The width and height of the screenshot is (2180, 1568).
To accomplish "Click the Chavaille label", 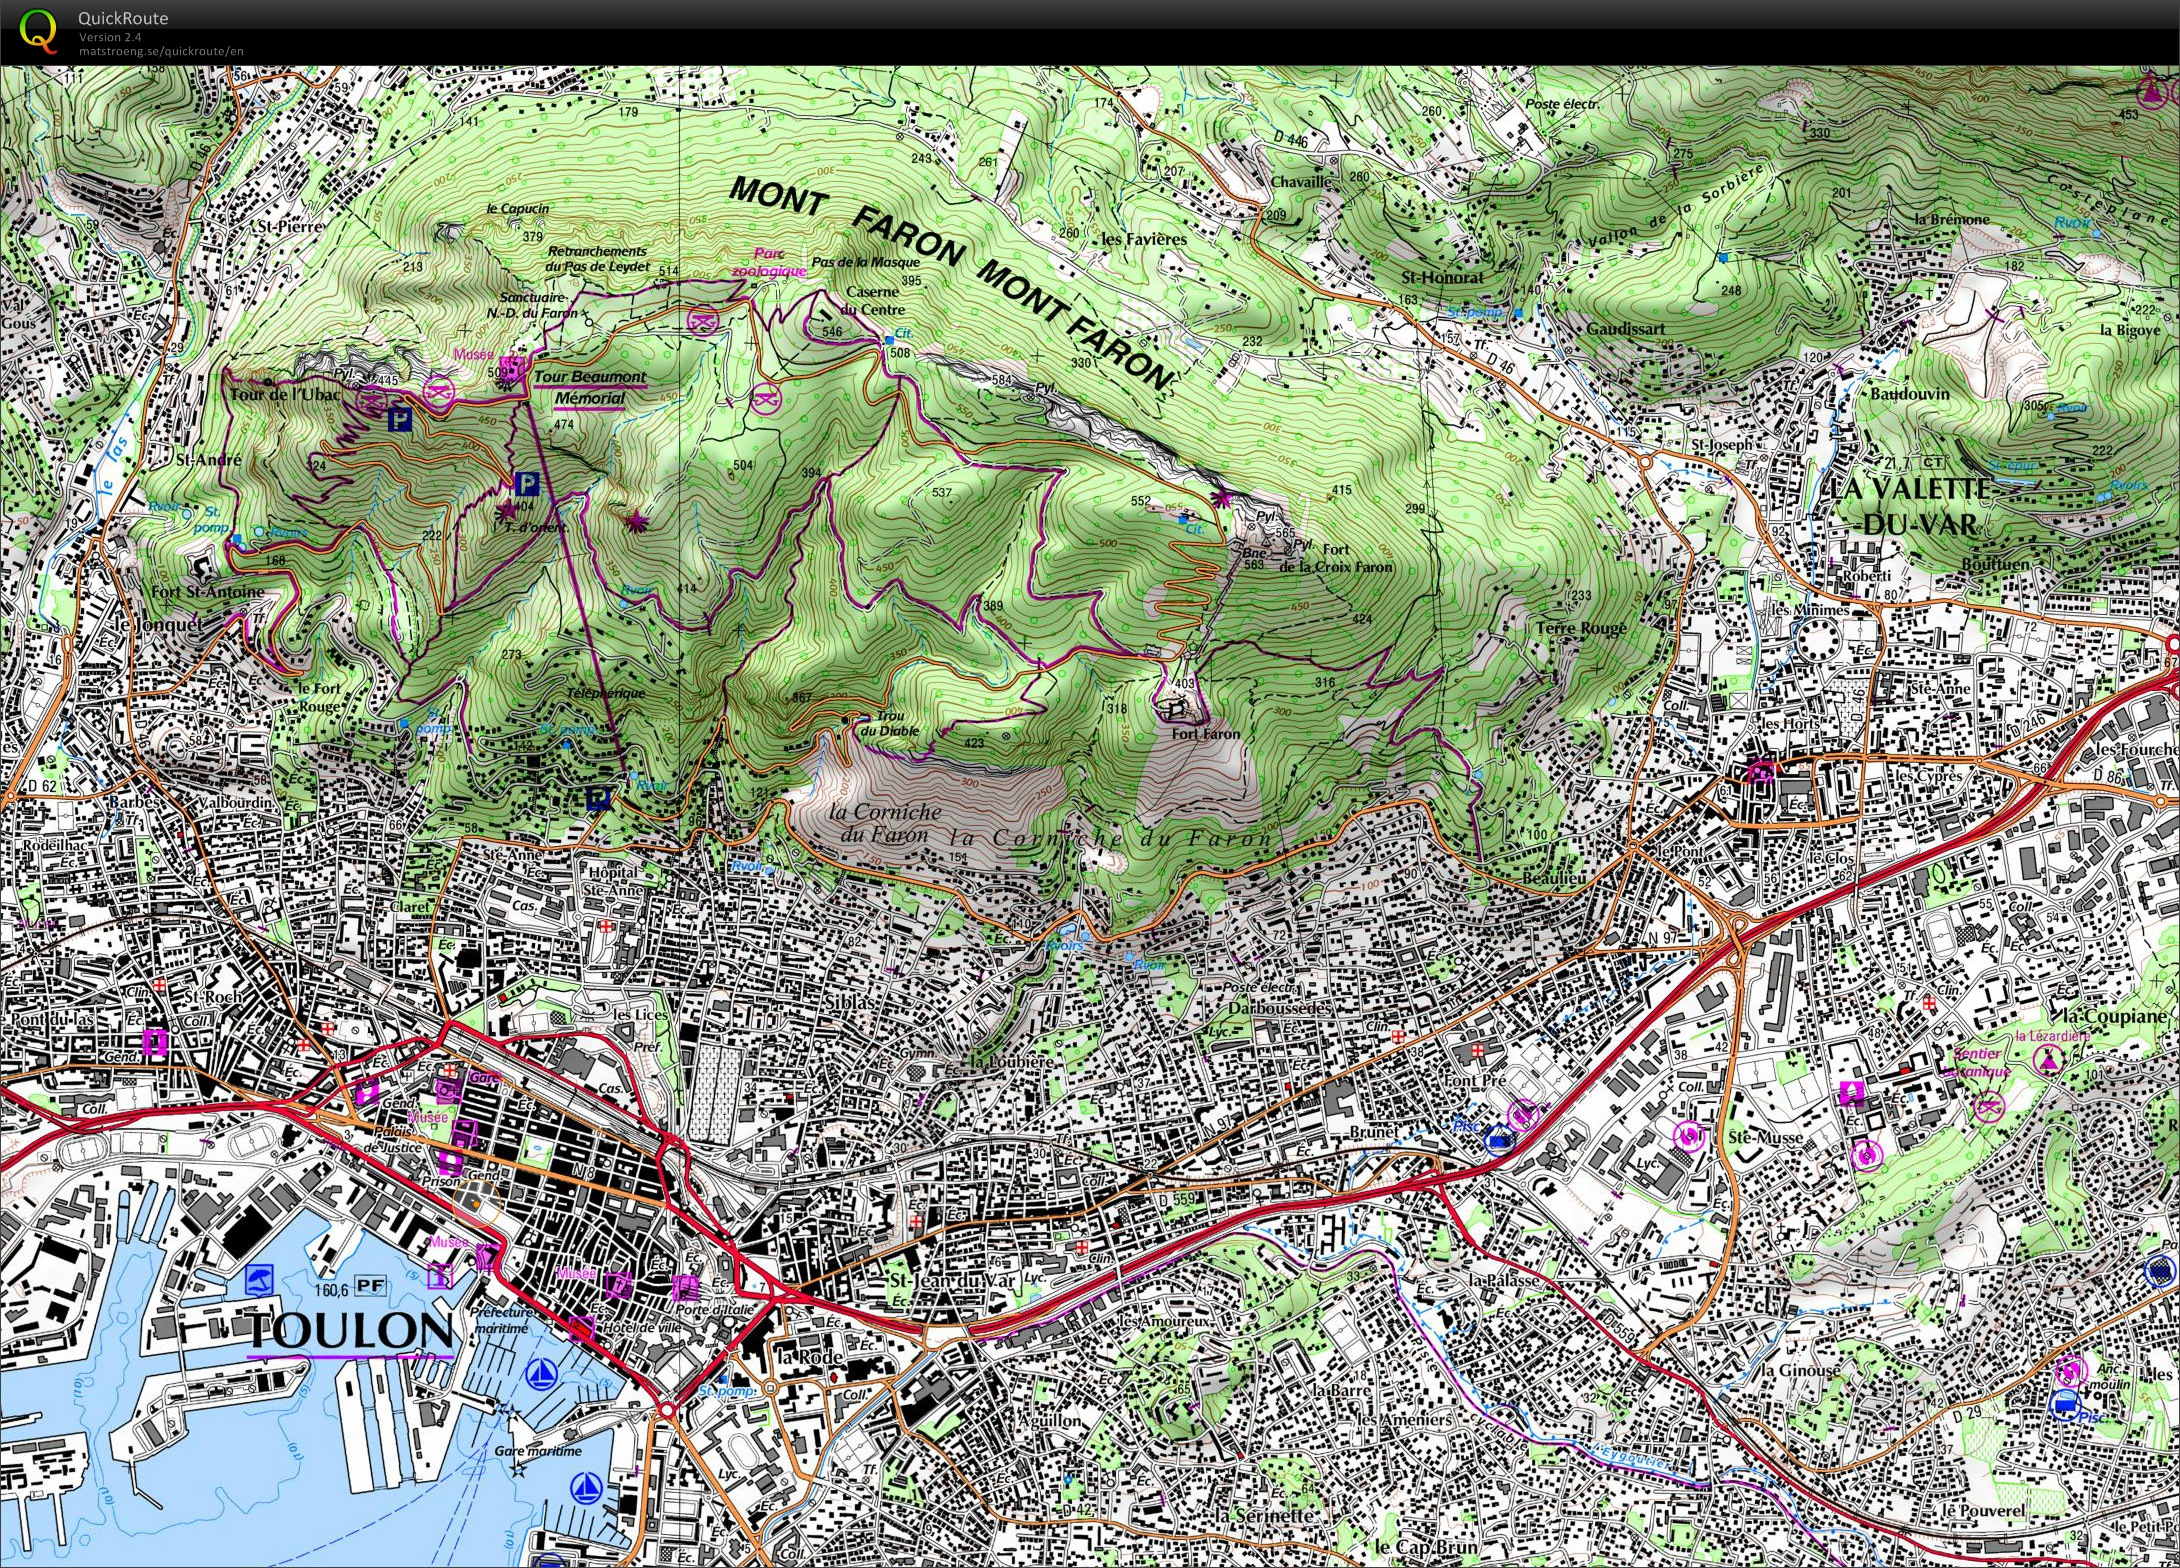I will click(x=1301, y=182).
